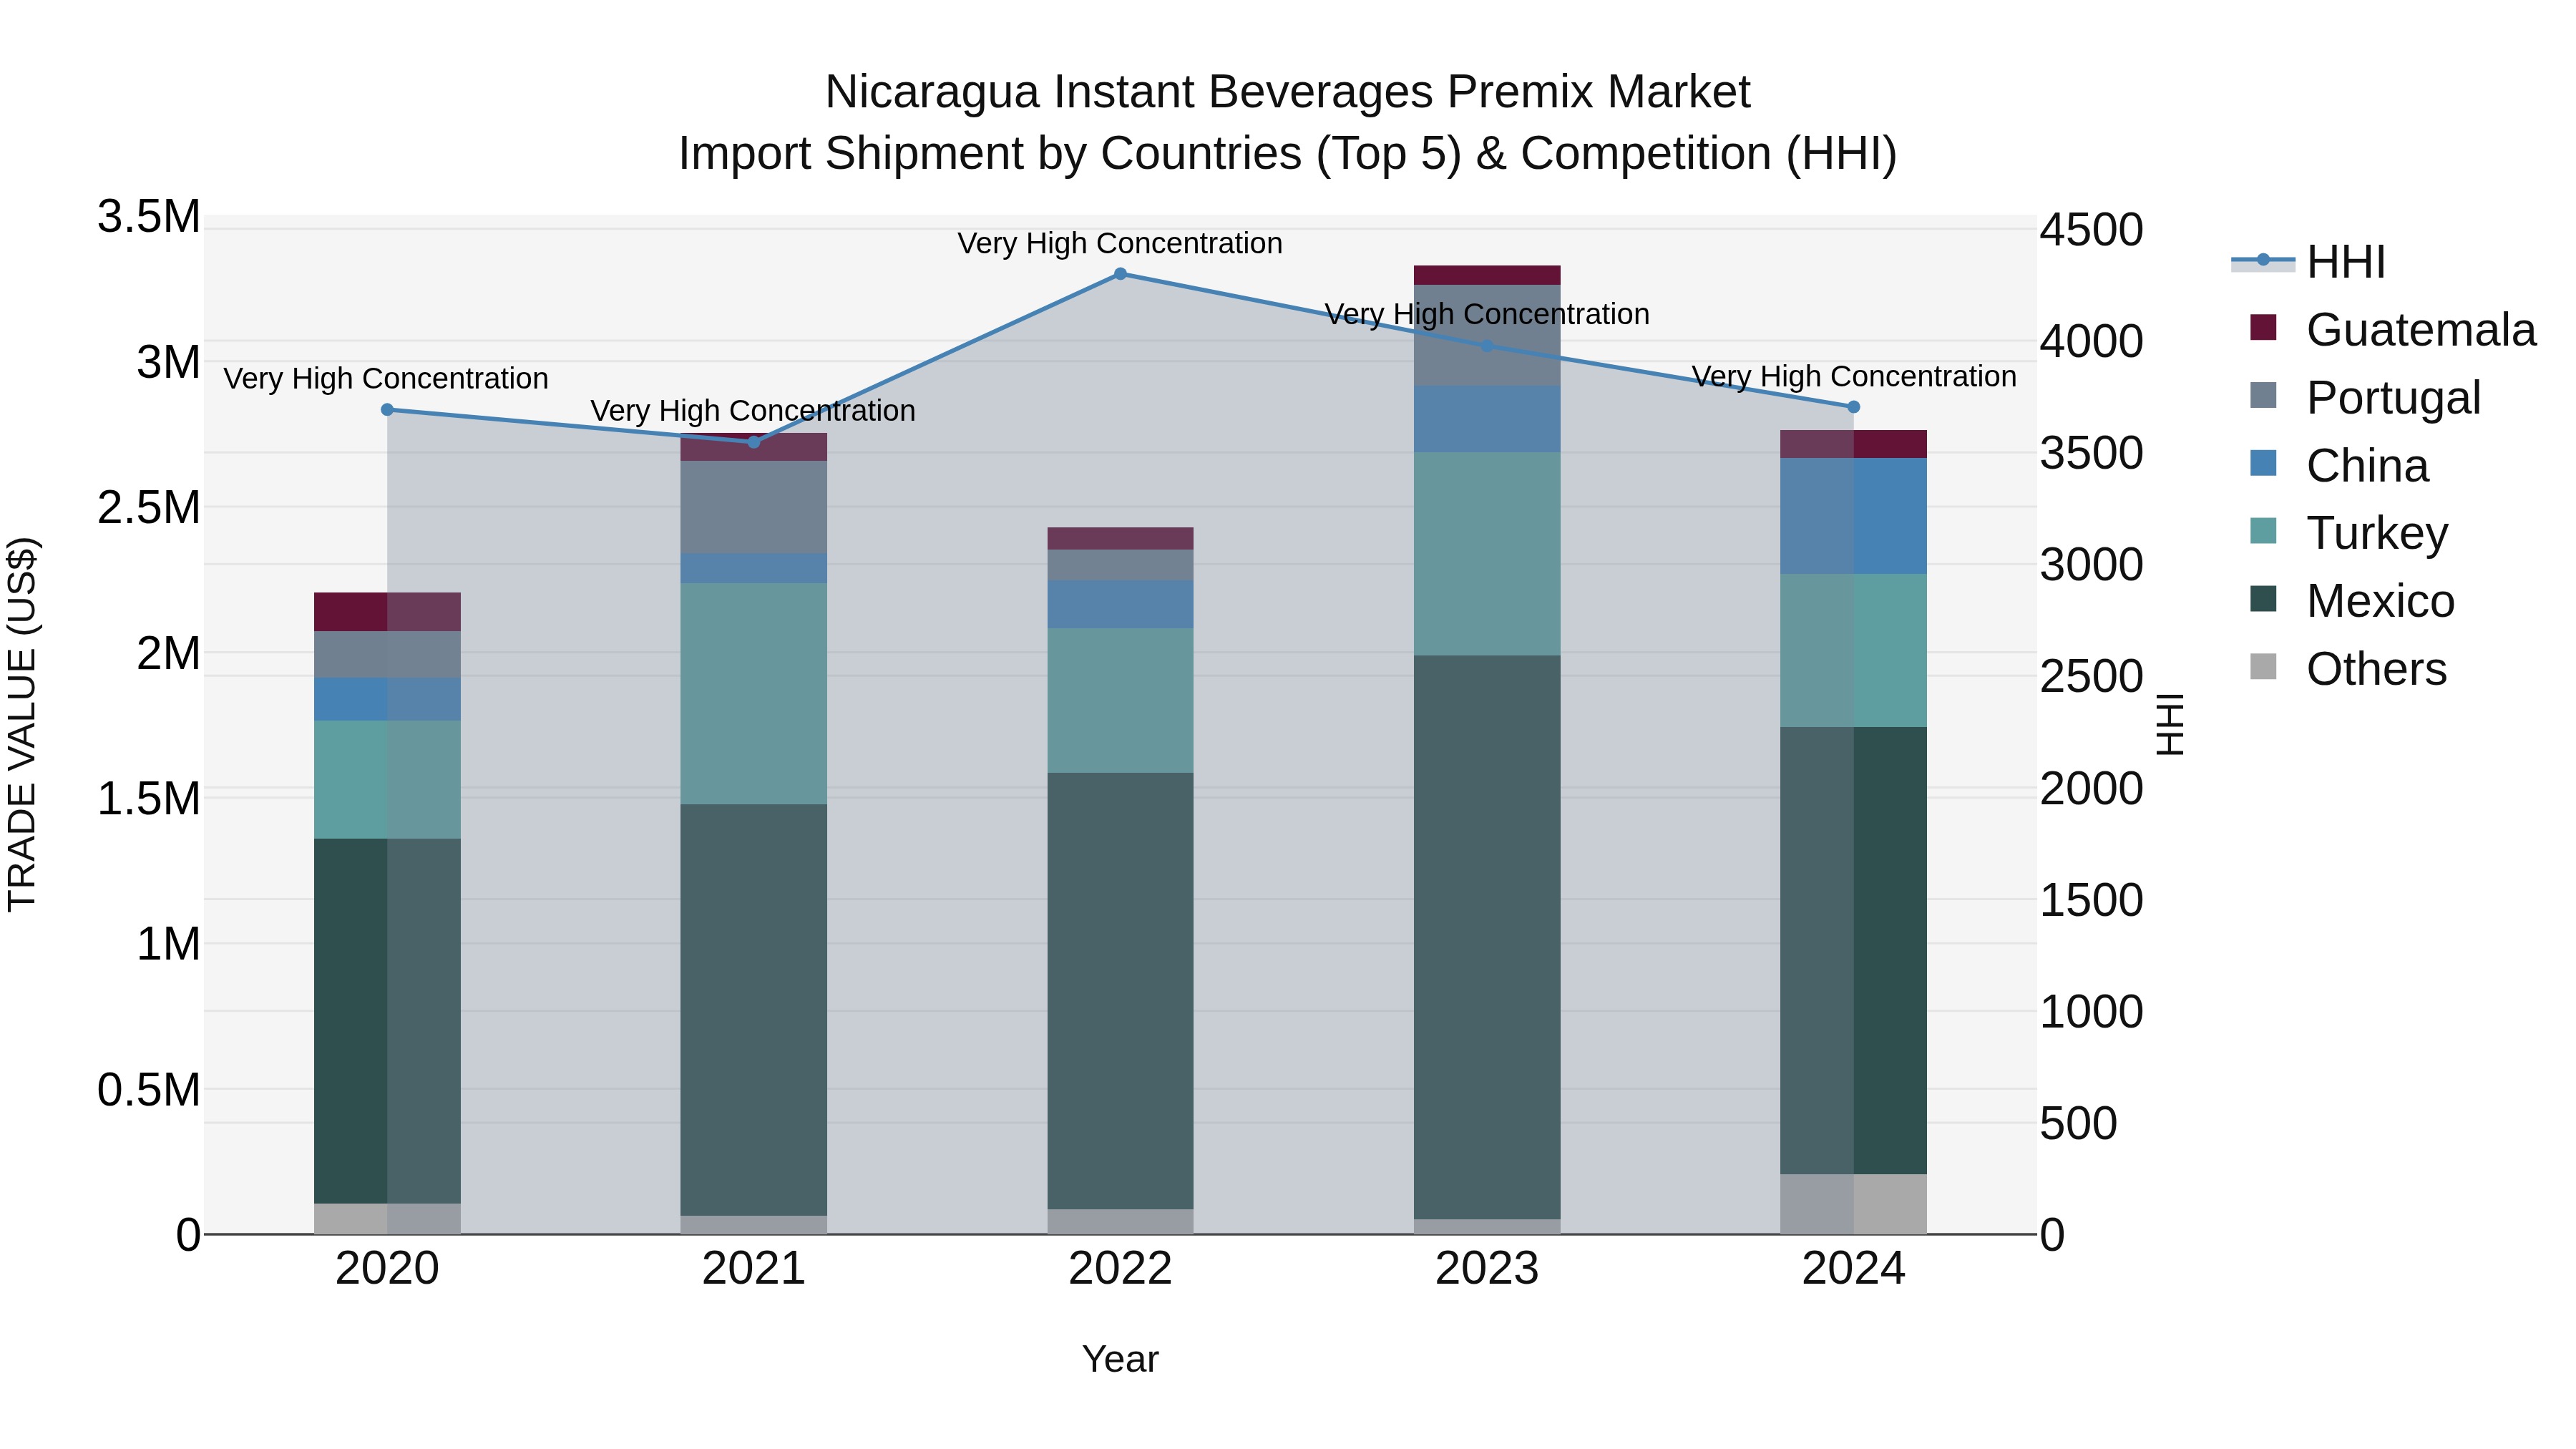Click the Others gray legend swatch
This screenshot has height=1449, width=2576.
point(2263,667)
